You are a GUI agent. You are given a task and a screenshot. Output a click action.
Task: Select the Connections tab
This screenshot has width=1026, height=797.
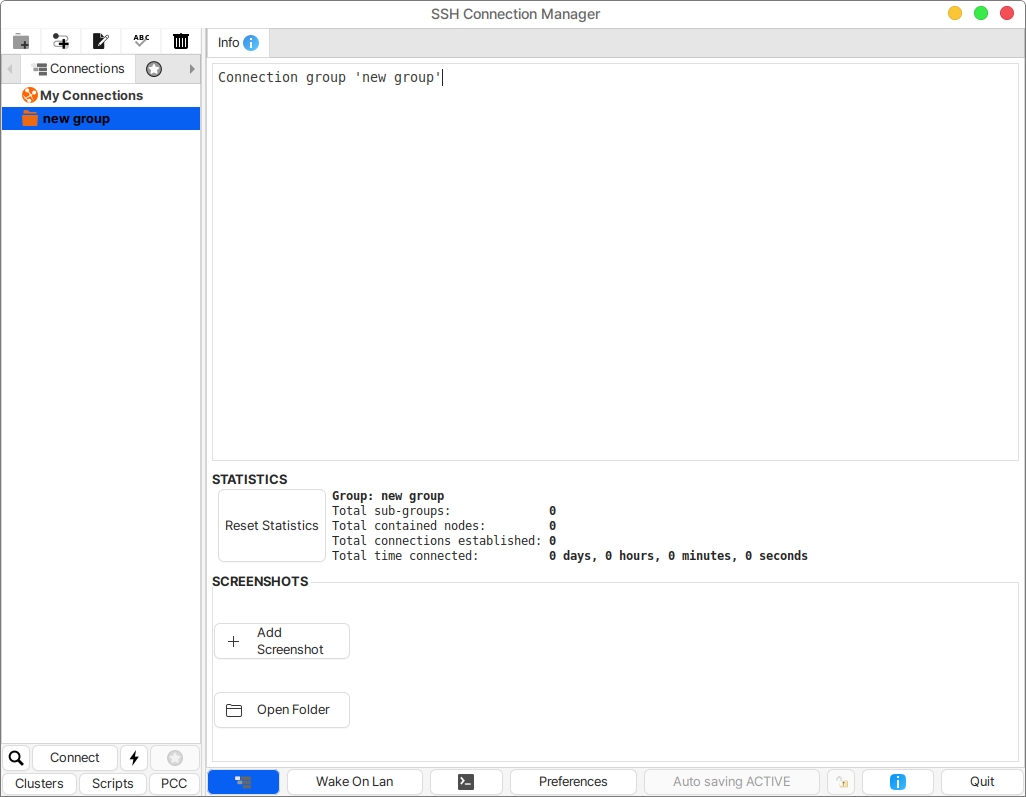coord(78,69)
